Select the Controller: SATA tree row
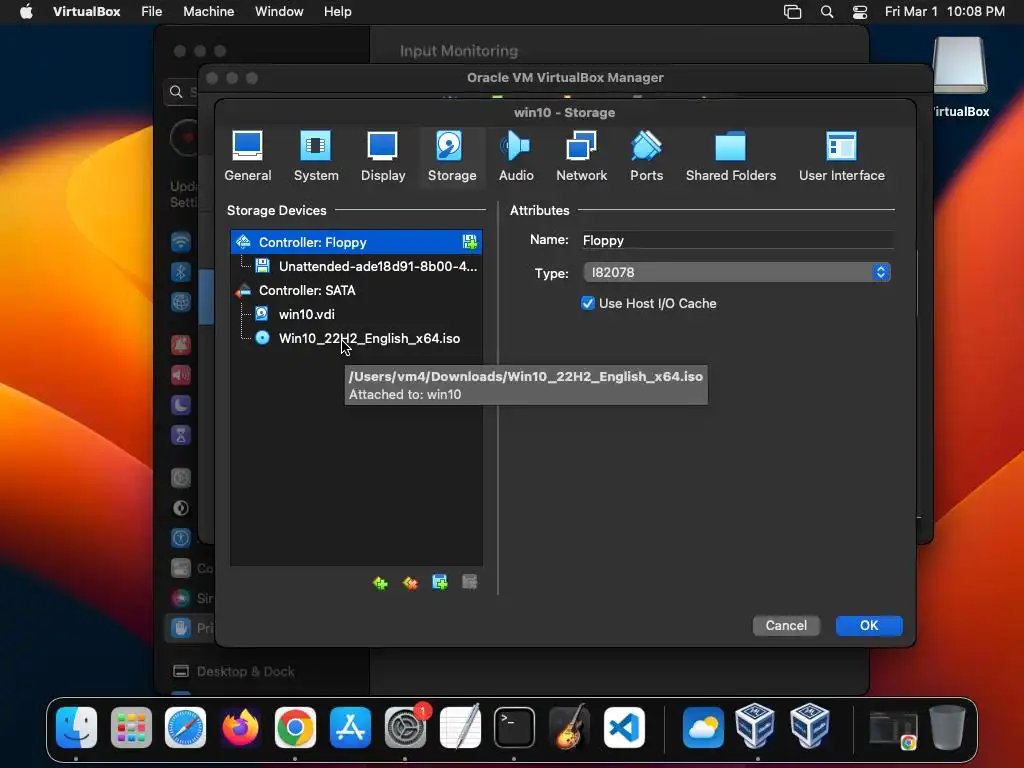The width and height of the screenshot is (1024, 768). click(356, 291)
